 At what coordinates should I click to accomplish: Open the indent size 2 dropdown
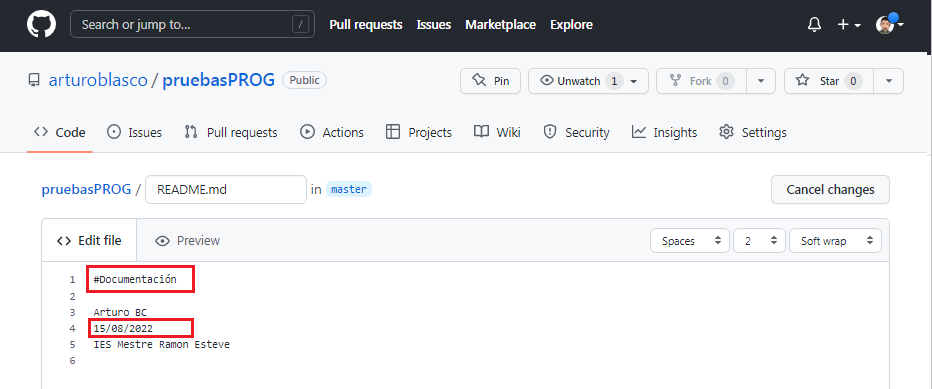pos(760,241)
